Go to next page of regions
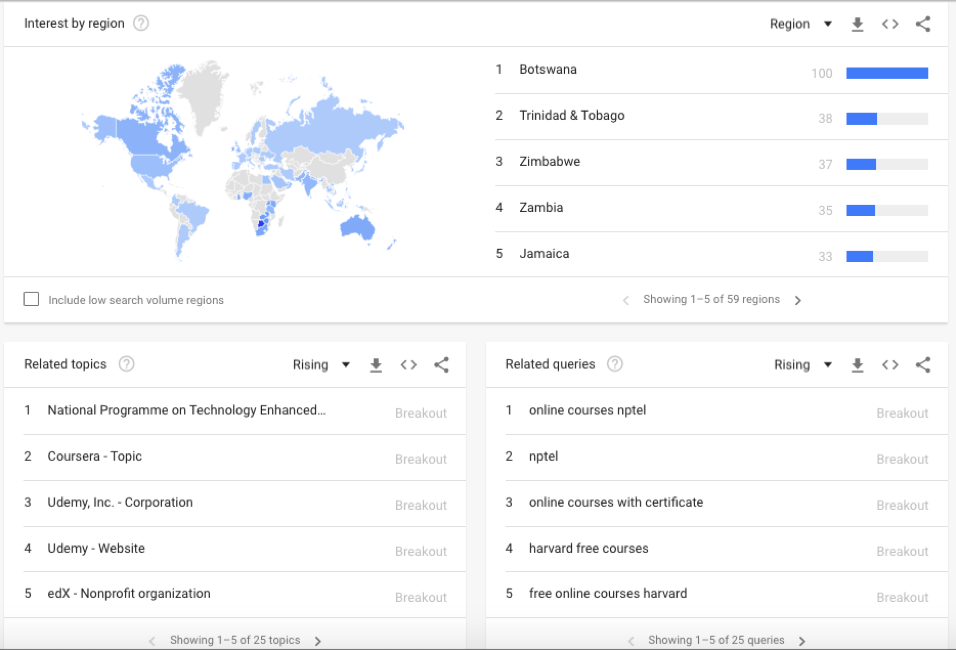The image size is (956, 650). click(797, 300)
